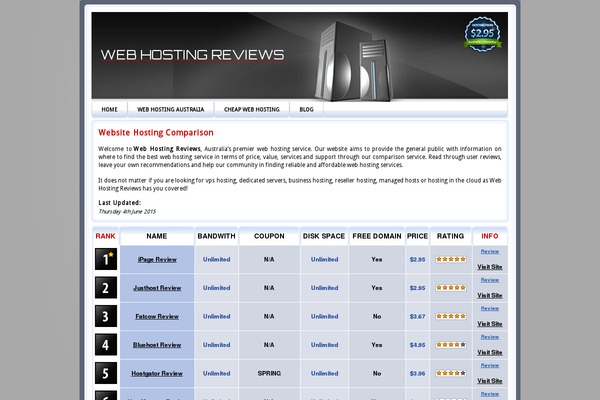Click rank 2 badge icon
The image size is (600, 400).
106,287
